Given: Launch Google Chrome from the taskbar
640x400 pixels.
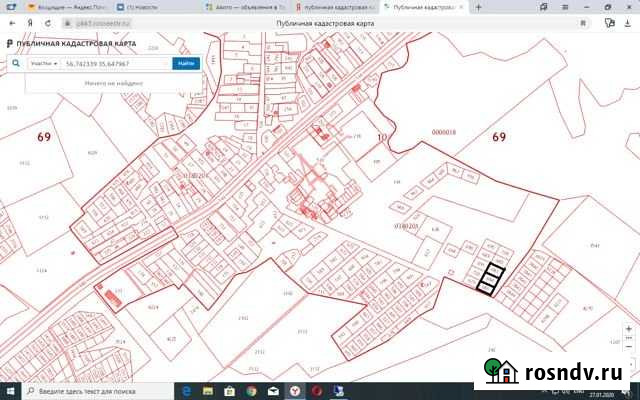Looking at the screenshot, I should point(251,391).
